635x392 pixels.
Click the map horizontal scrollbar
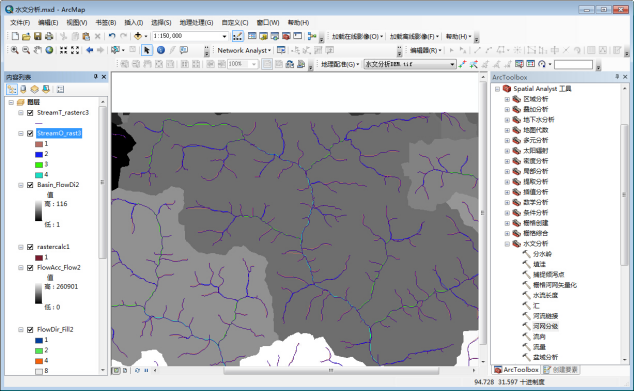coord(331,371)
